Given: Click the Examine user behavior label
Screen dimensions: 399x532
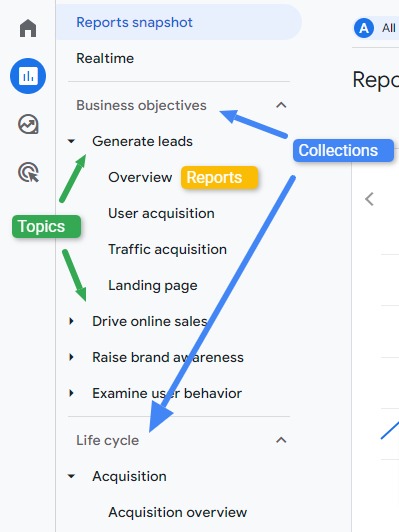Looking at the screenshot, I should tap(167, 393).
